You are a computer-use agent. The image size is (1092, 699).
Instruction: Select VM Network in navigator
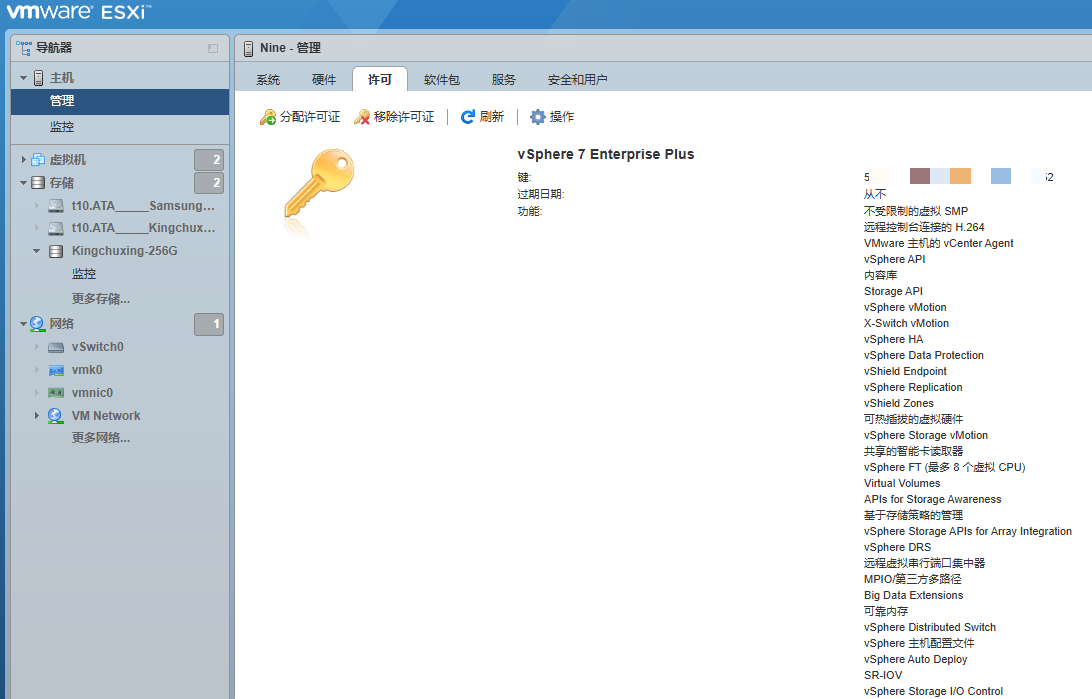pos(106,416)
